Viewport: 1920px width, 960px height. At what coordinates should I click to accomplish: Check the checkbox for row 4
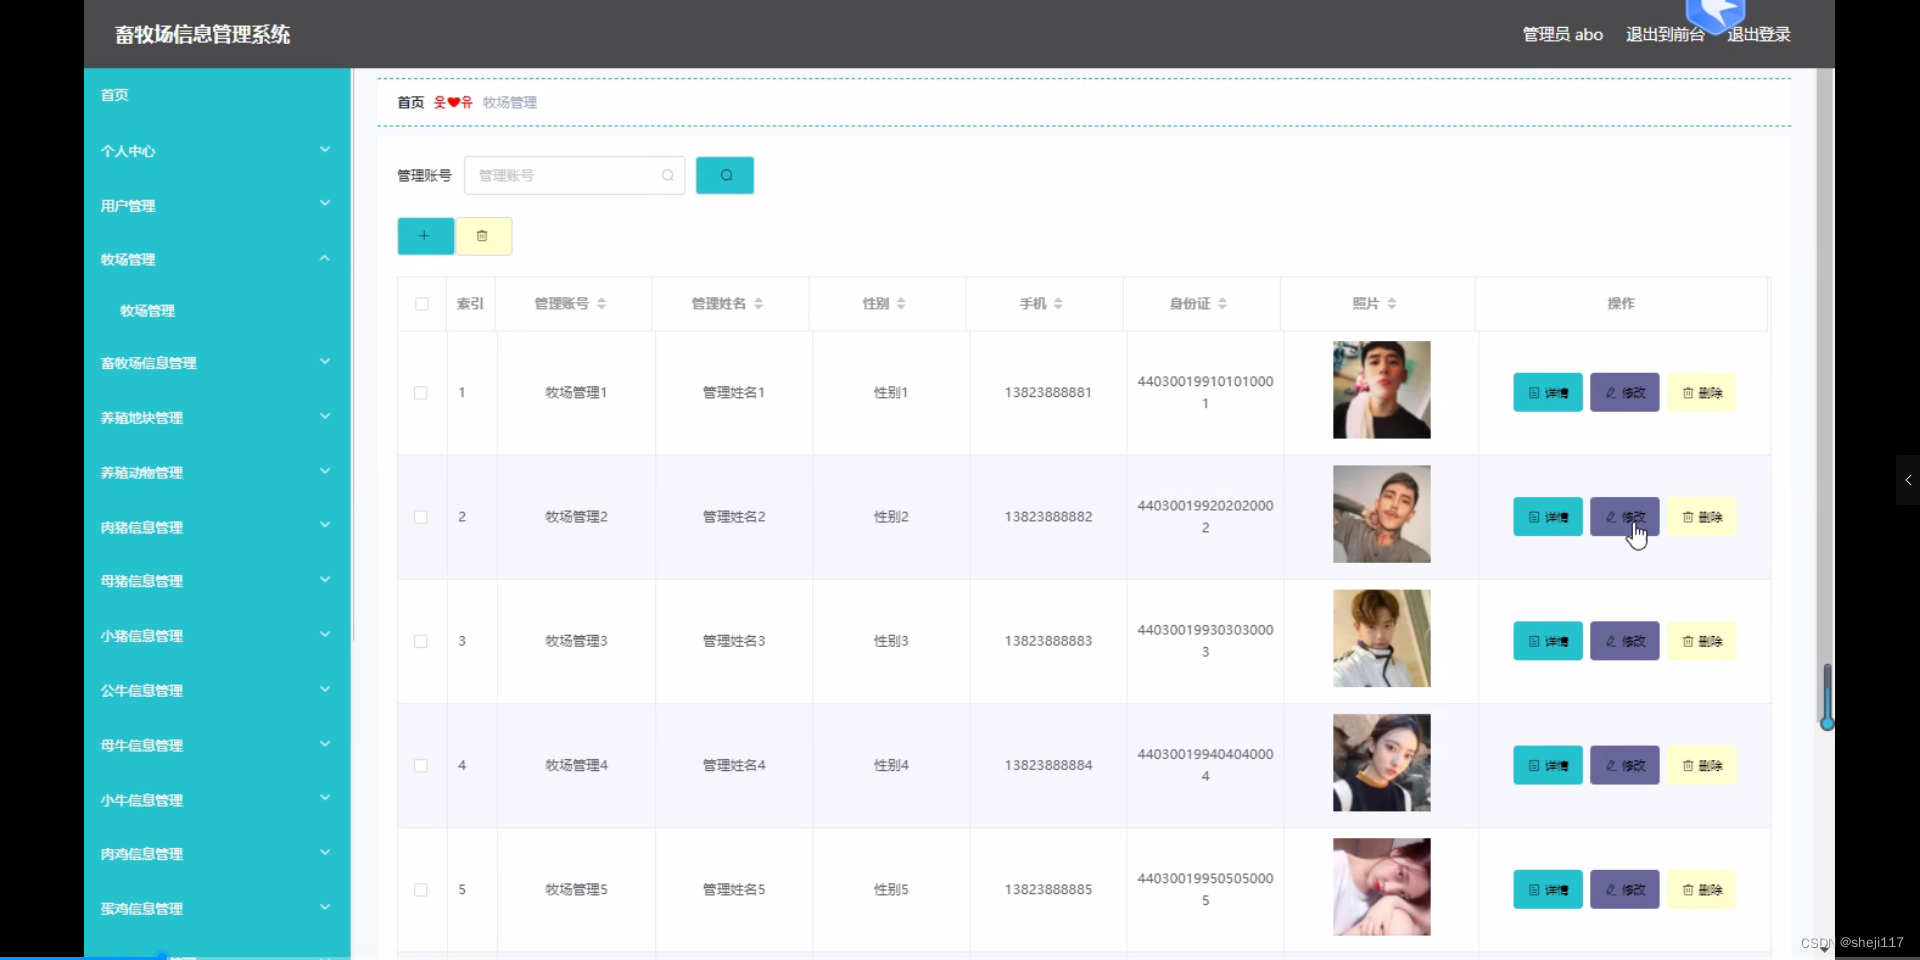point(421,765)
